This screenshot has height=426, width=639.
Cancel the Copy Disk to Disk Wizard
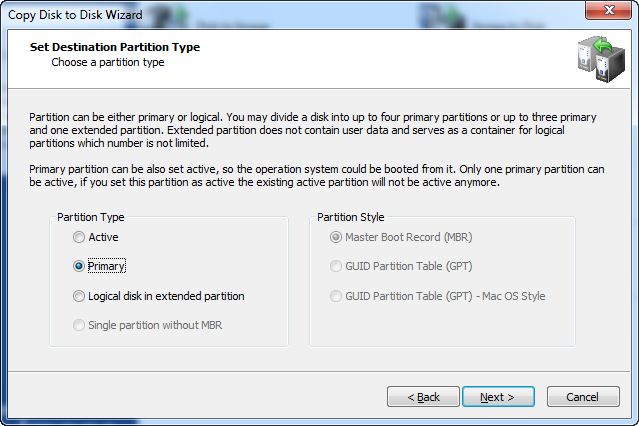(x=583, y=397)
